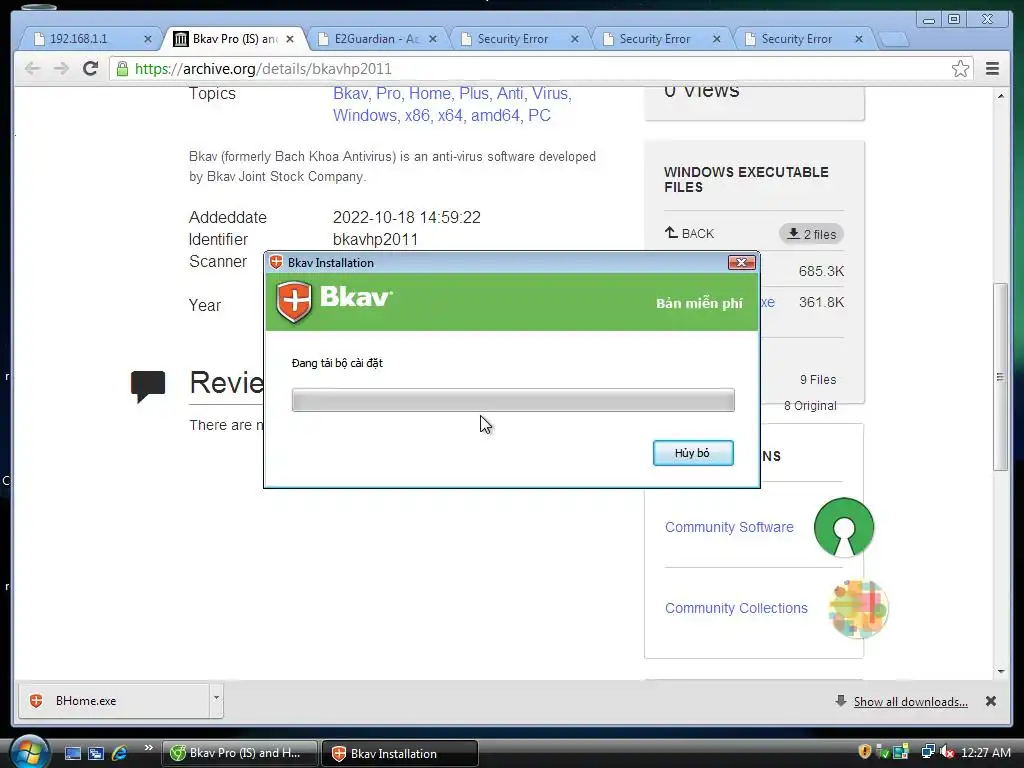Screen dimensions: 1024x768
Task: Click the green HTTPS padlock icon
Action: [122, 69]
